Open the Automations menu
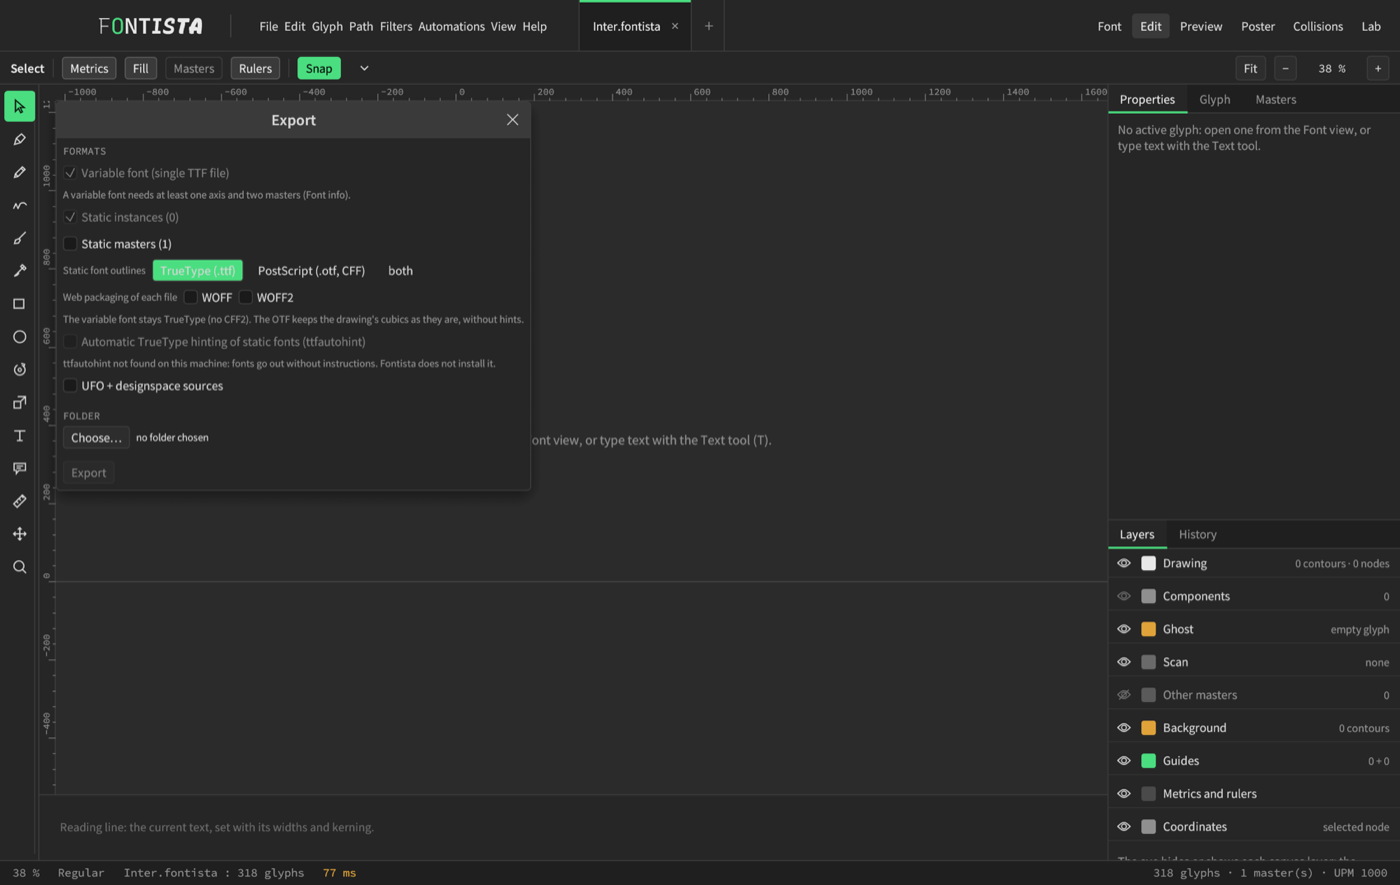This screenshot has width=1400, height=885. (x=451, y=27)
